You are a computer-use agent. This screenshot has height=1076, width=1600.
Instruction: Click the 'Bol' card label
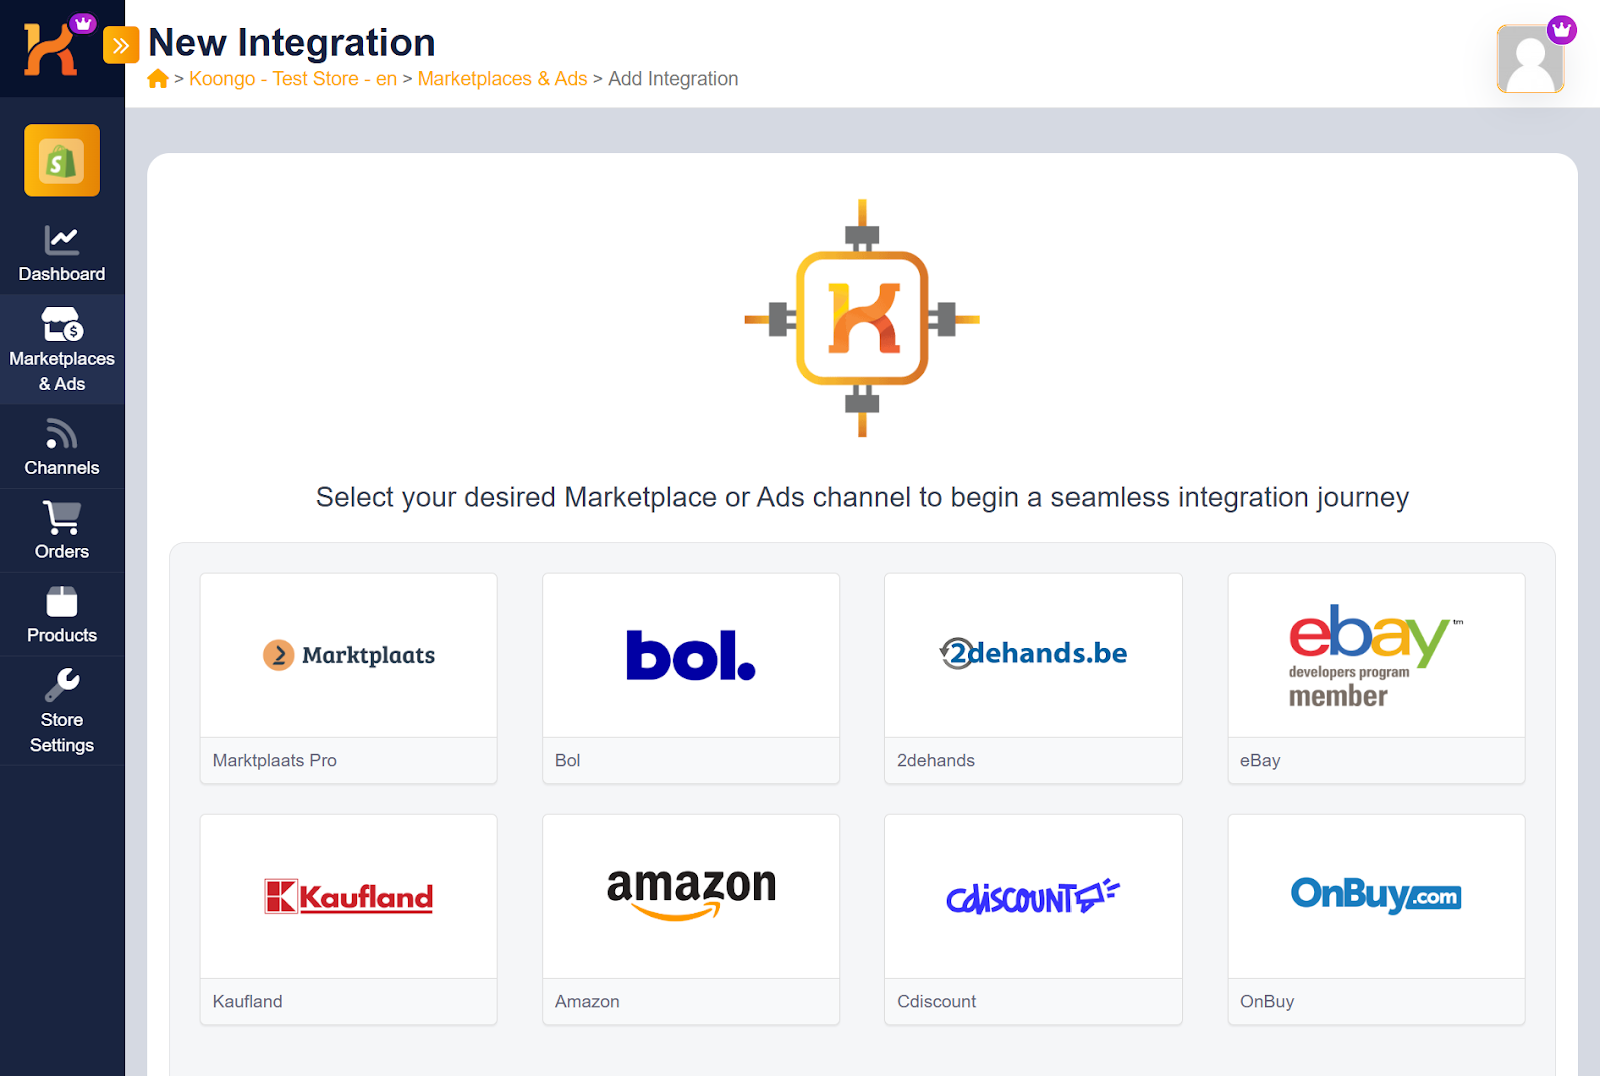(x=567, y=760)
